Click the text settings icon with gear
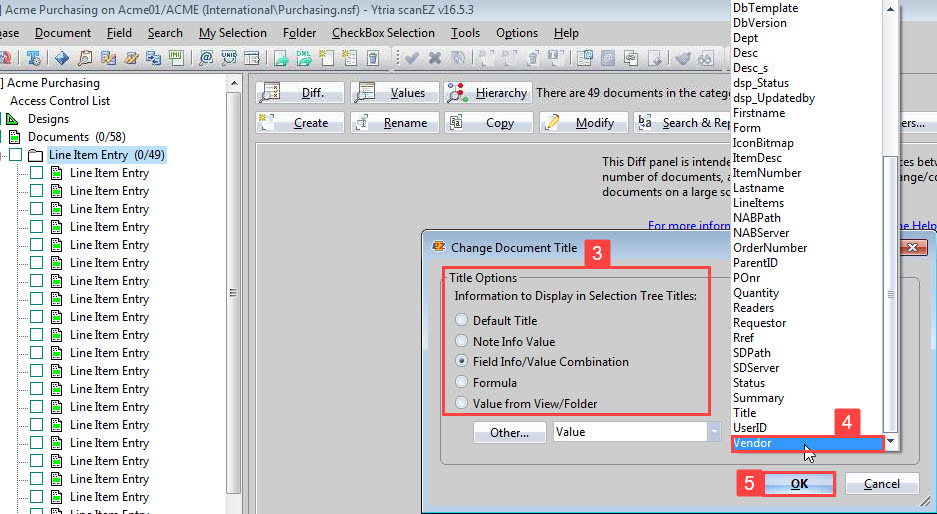This screenshot has width=937, height=514. coord(34,57)
